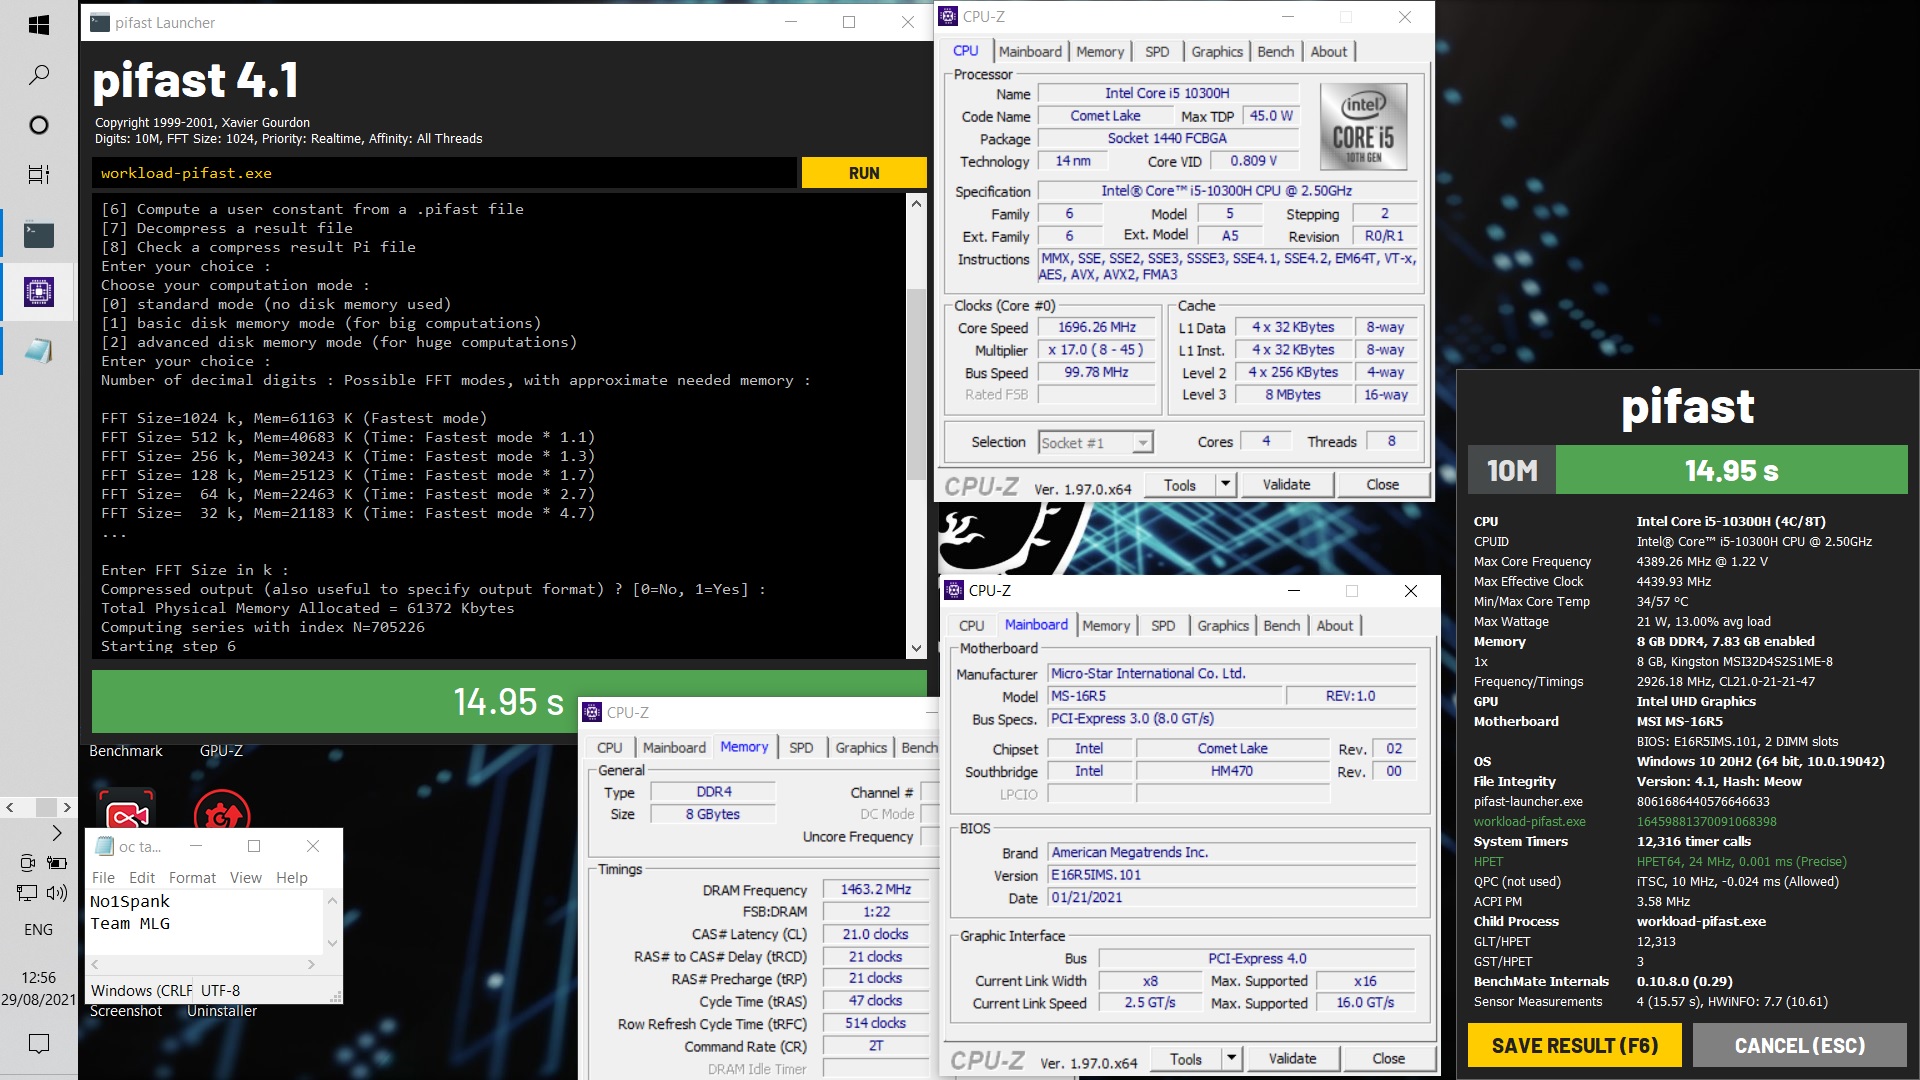
Task: Switch to CPU tab in Mainboard CPU-Z window
Action: pos(972,626)
